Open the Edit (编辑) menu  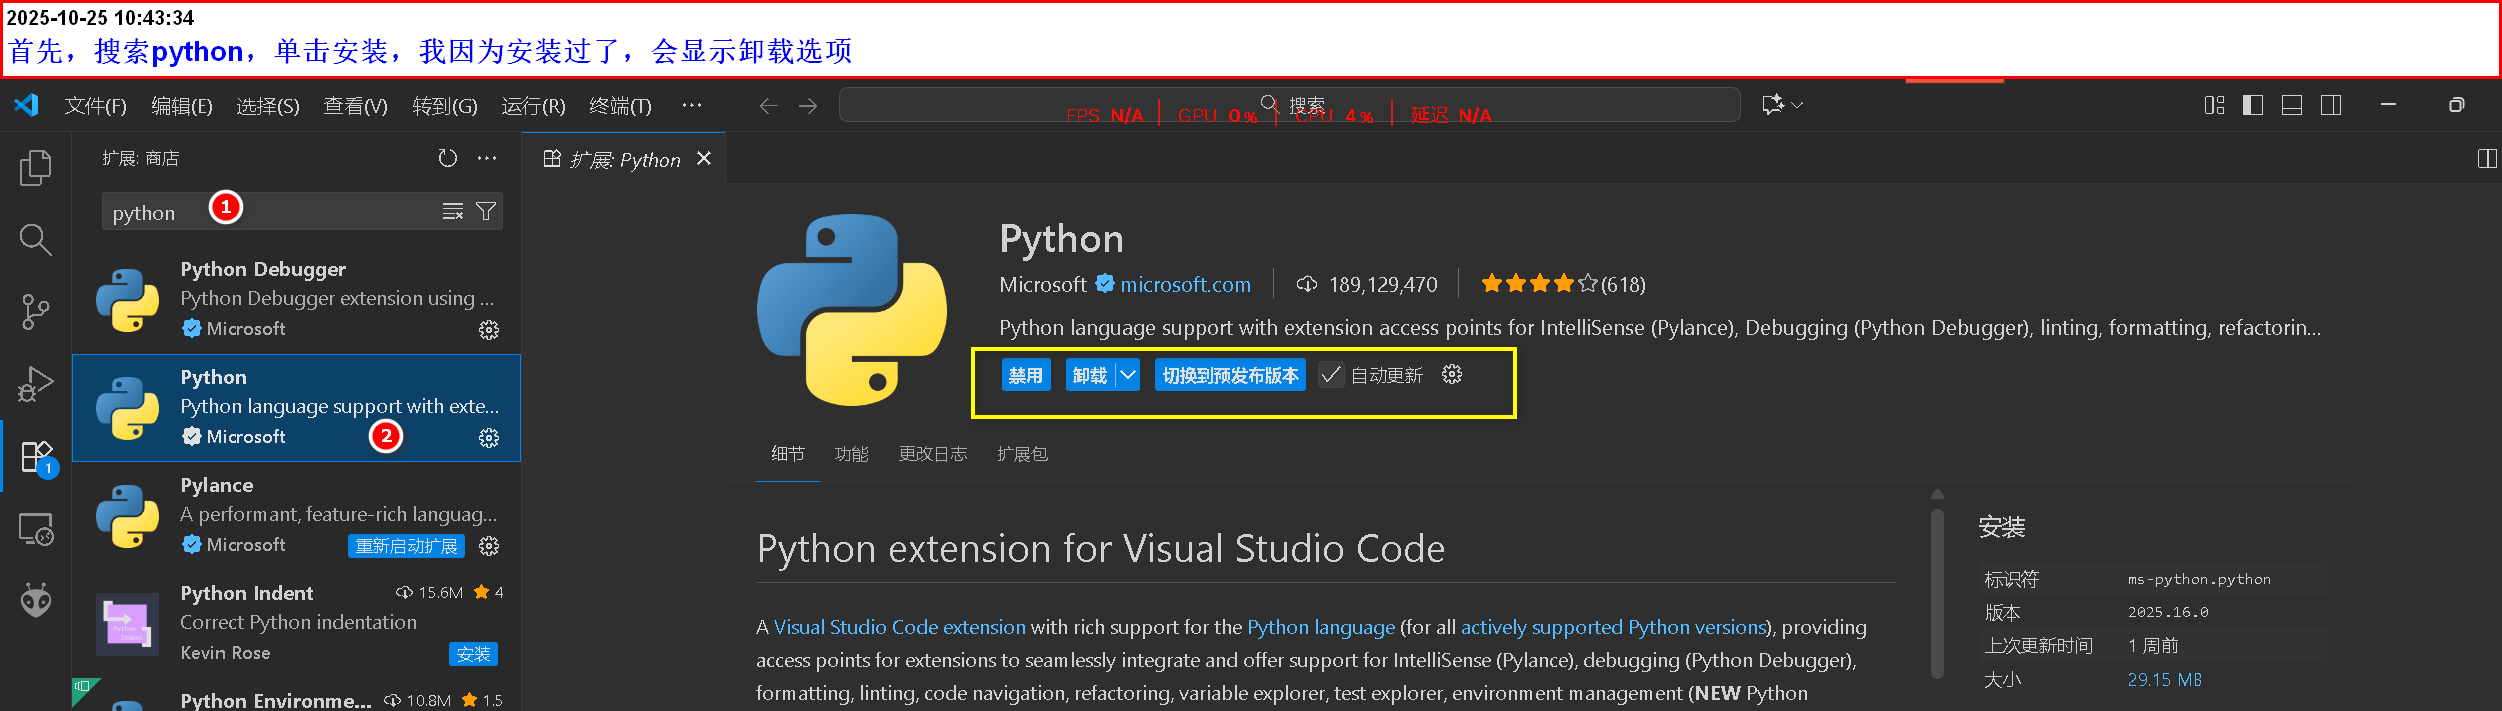pyautogui.click(x=182, y=106)
